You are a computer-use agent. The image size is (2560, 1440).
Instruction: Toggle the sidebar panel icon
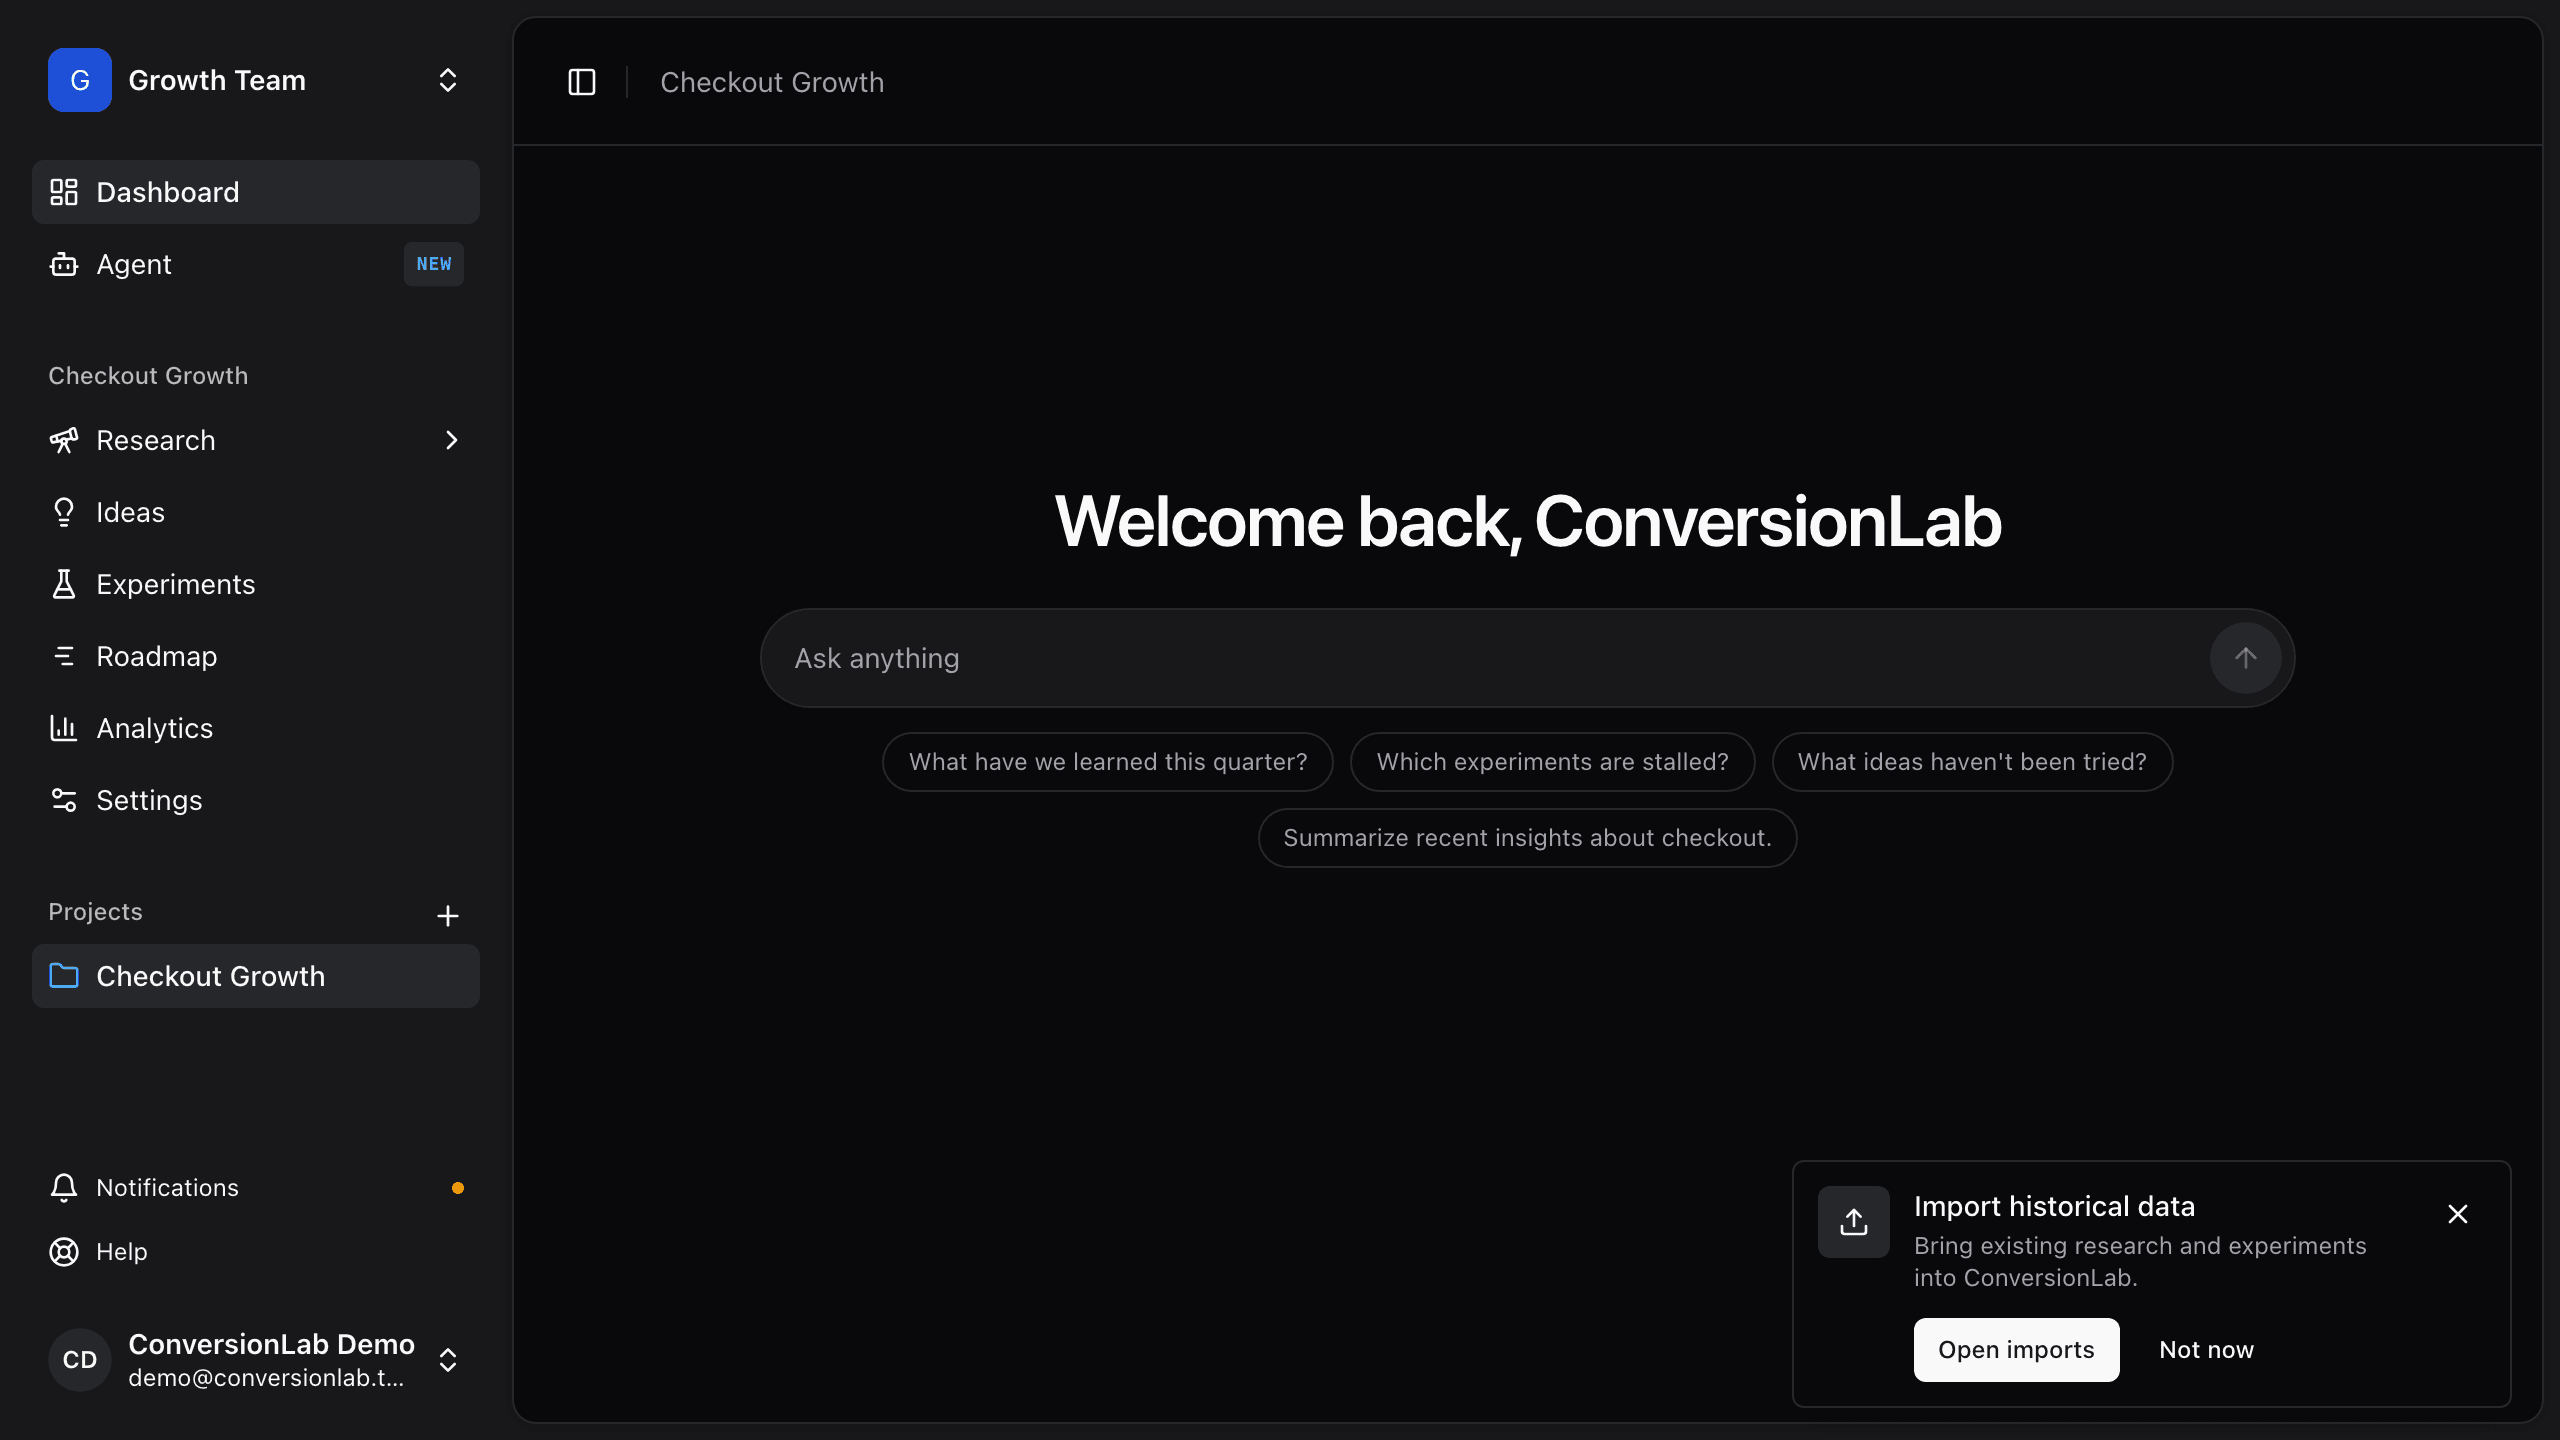point(581,82)
